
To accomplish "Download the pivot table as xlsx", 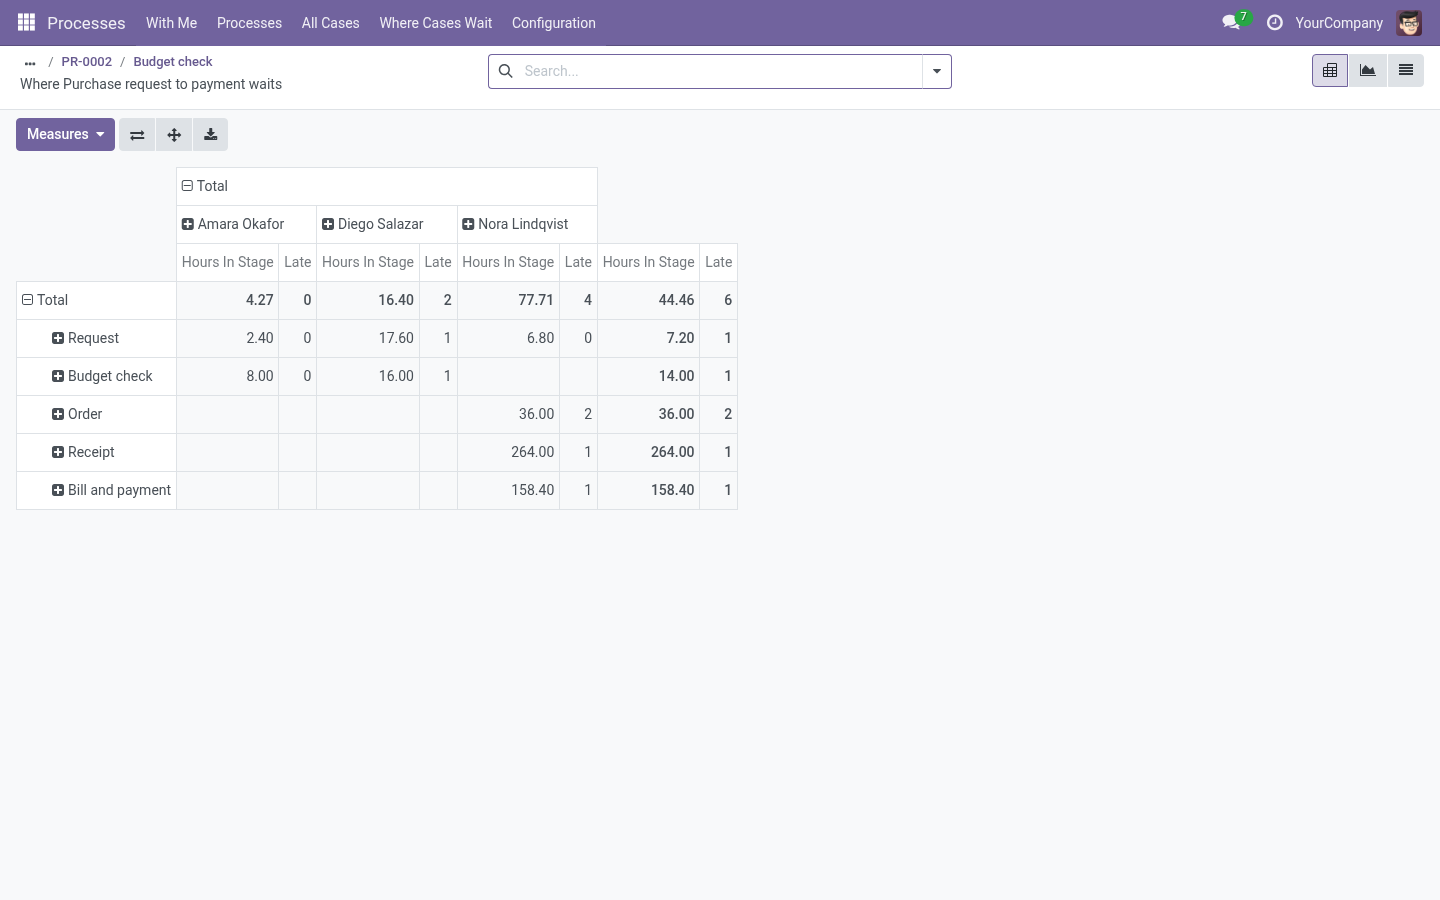I will point(210,135).
